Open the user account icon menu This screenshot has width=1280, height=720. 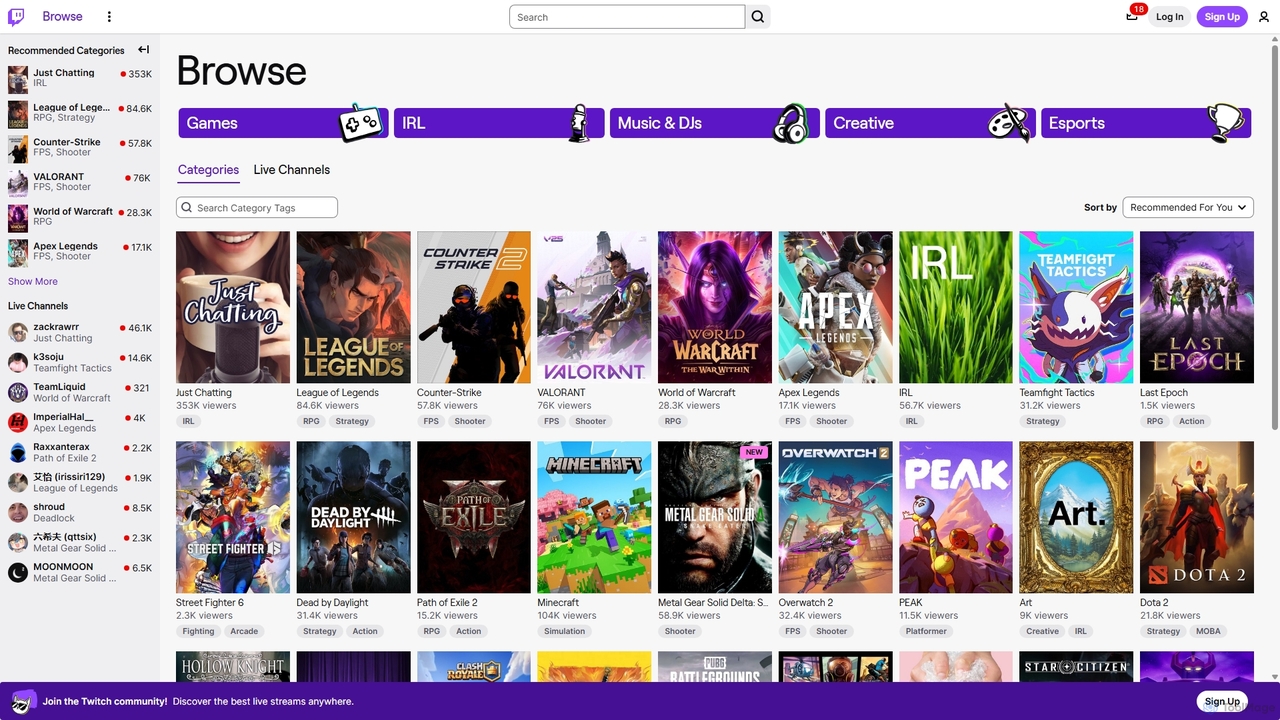(x=1264, y=16)
